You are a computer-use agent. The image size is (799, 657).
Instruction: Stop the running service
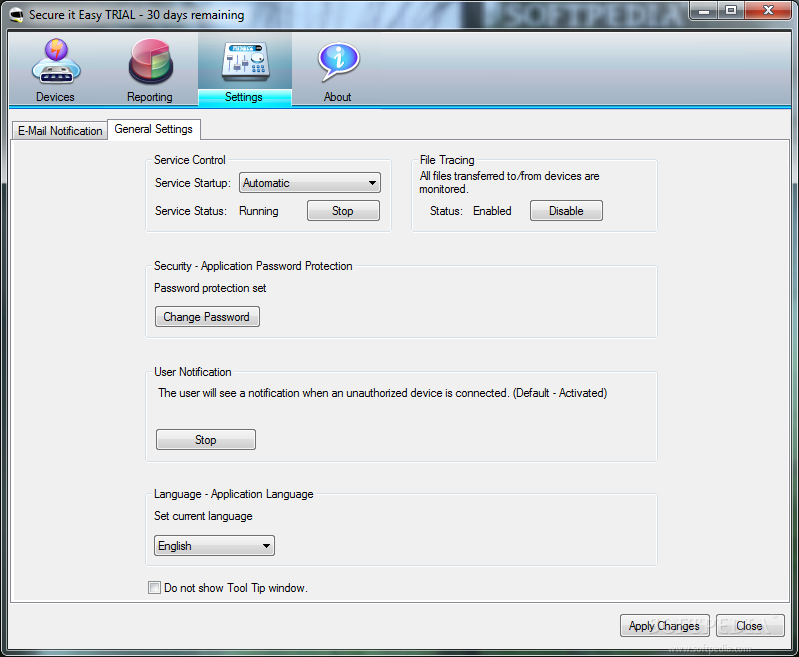tap(343, 211)
